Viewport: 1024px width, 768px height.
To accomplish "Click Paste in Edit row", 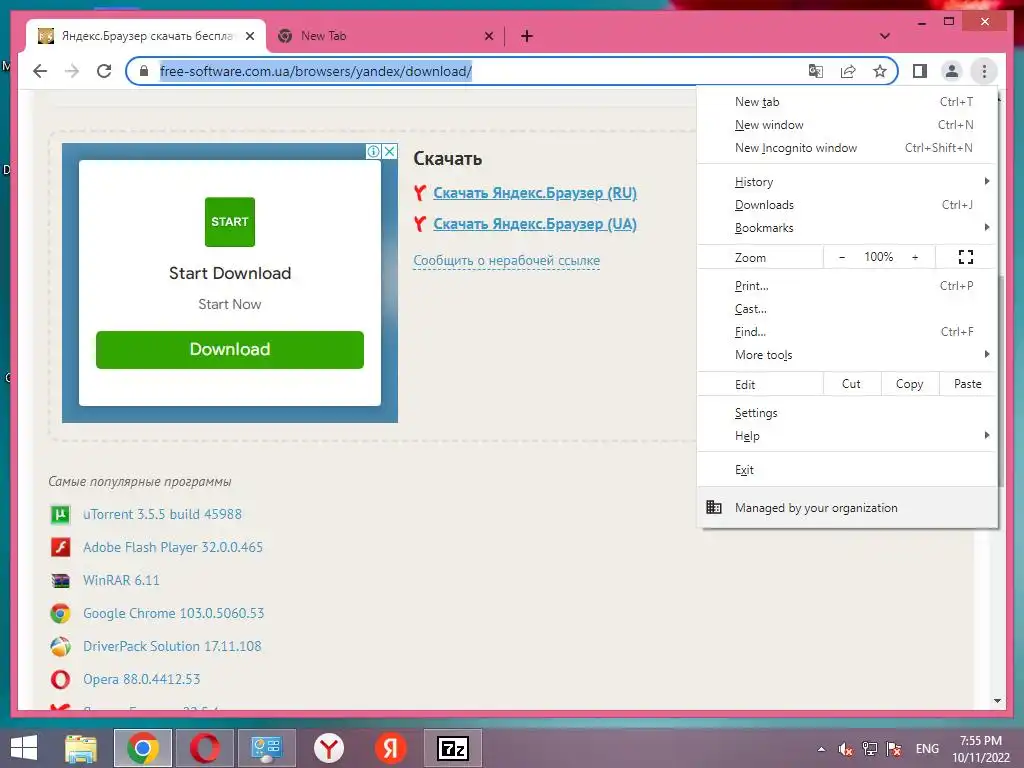I will [x=968, y=384].
